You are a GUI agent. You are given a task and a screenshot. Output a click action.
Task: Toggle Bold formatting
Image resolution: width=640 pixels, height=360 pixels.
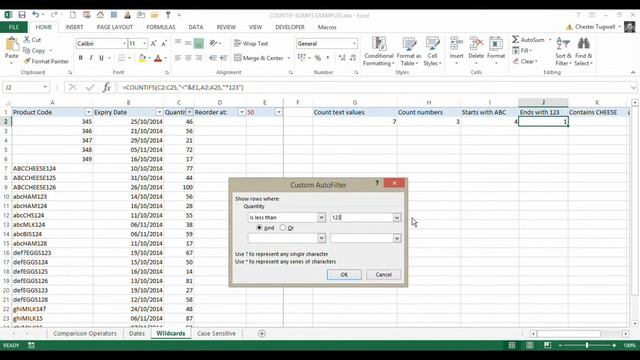(x=80, y=58)
